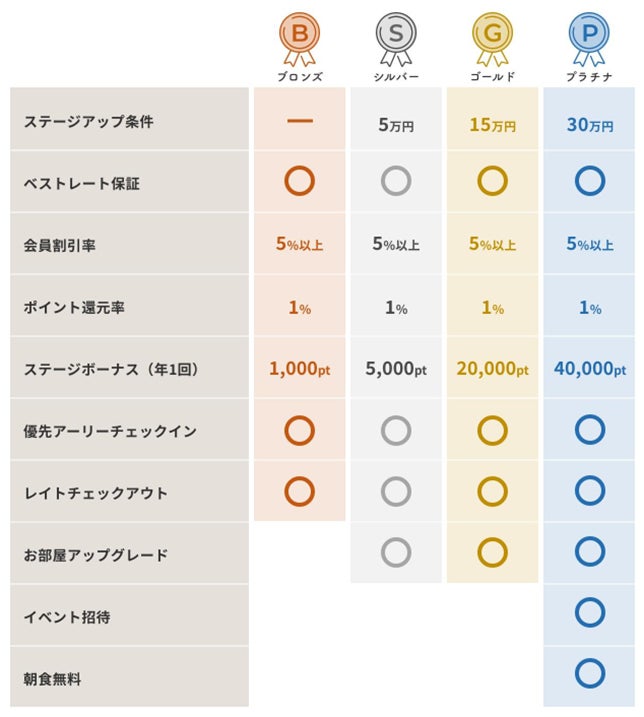Click Silver circle for お部屋アップグレード
This screenshot has height=717, width=644.
point(396,552)
